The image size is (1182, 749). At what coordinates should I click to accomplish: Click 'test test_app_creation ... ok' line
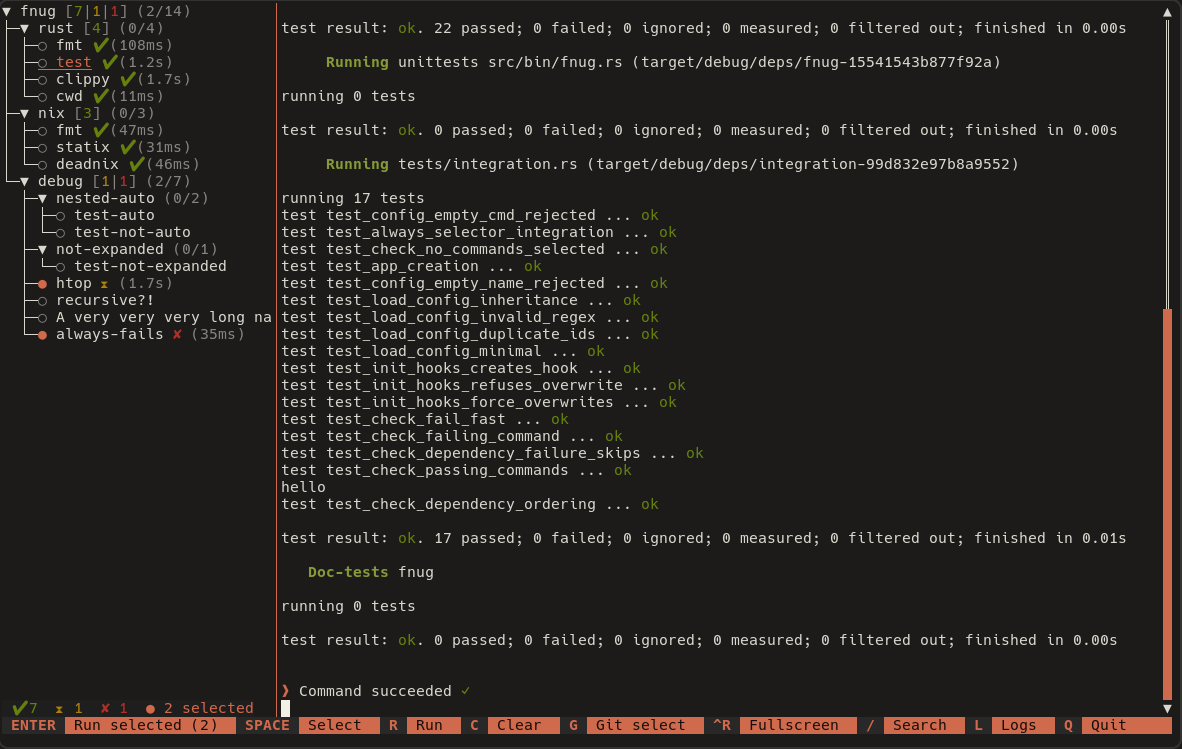click(411, 267)
